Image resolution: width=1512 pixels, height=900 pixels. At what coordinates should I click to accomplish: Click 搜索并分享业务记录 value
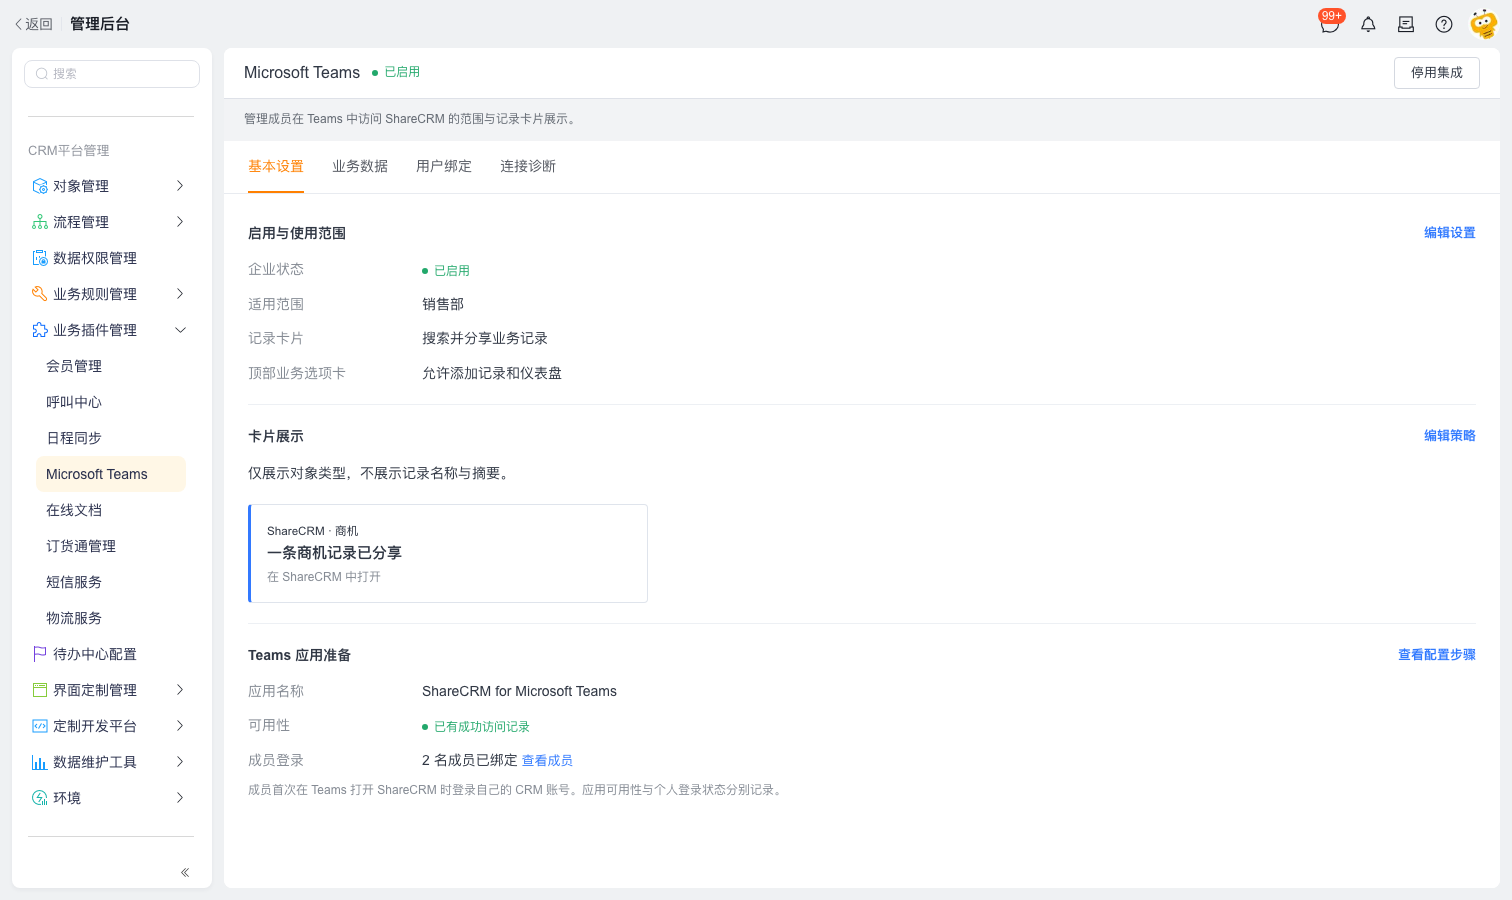point(485,338)
